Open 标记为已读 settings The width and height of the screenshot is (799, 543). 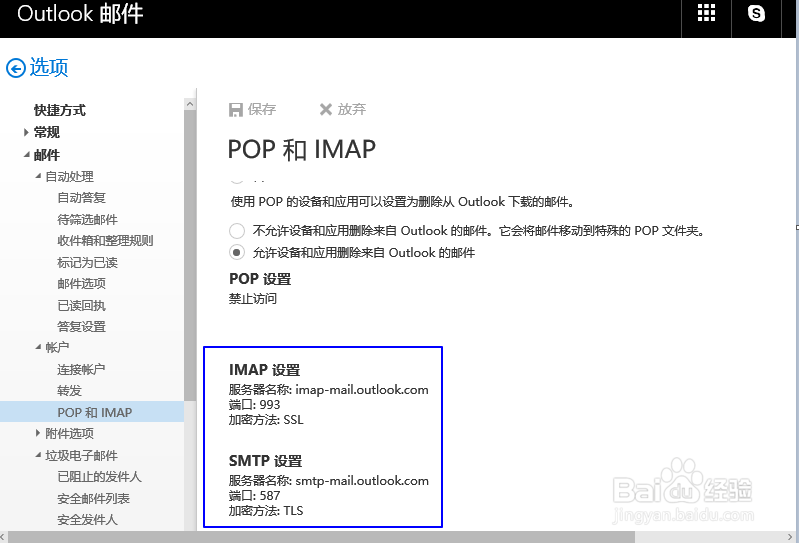click(x=87, y=263)
